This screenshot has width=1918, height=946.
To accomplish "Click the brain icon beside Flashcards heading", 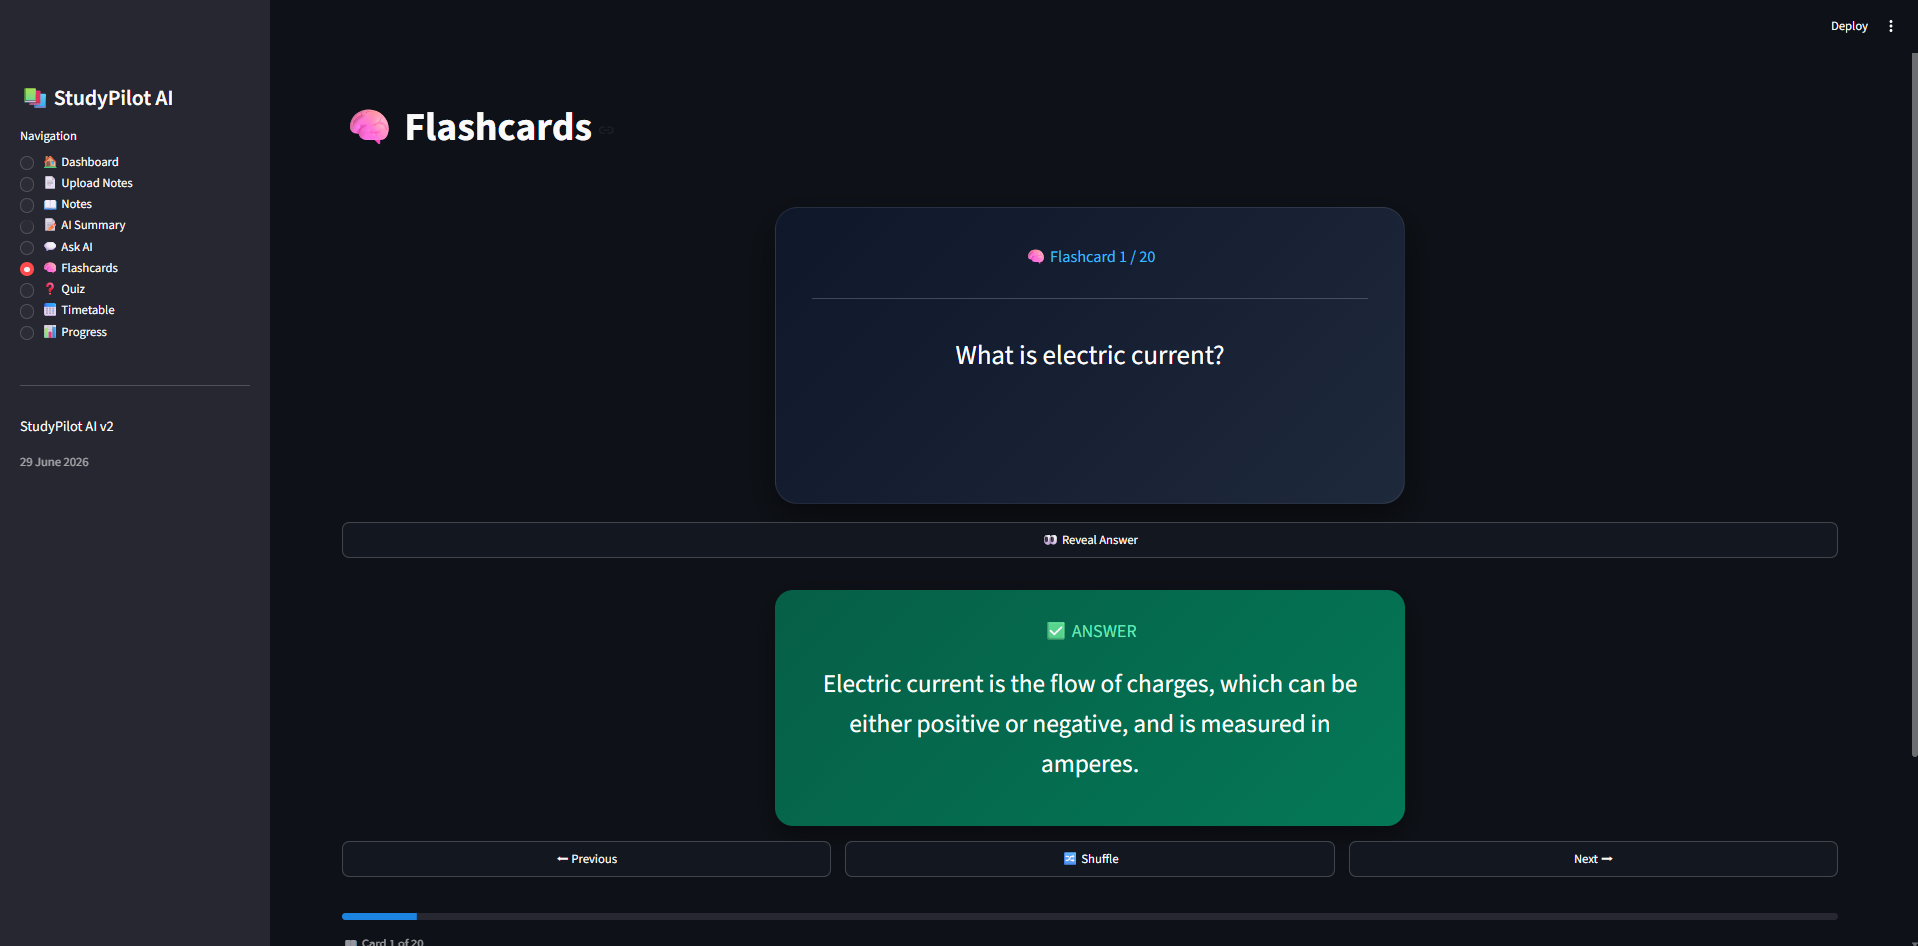I will point(369,127).
